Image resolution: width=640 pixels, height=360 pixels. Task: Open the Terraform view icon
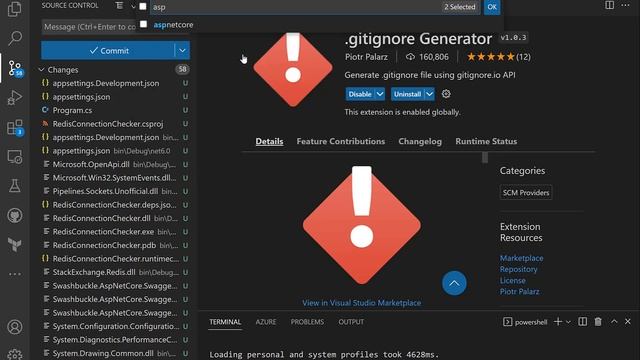pyautogui.click(x=15, y=244)
